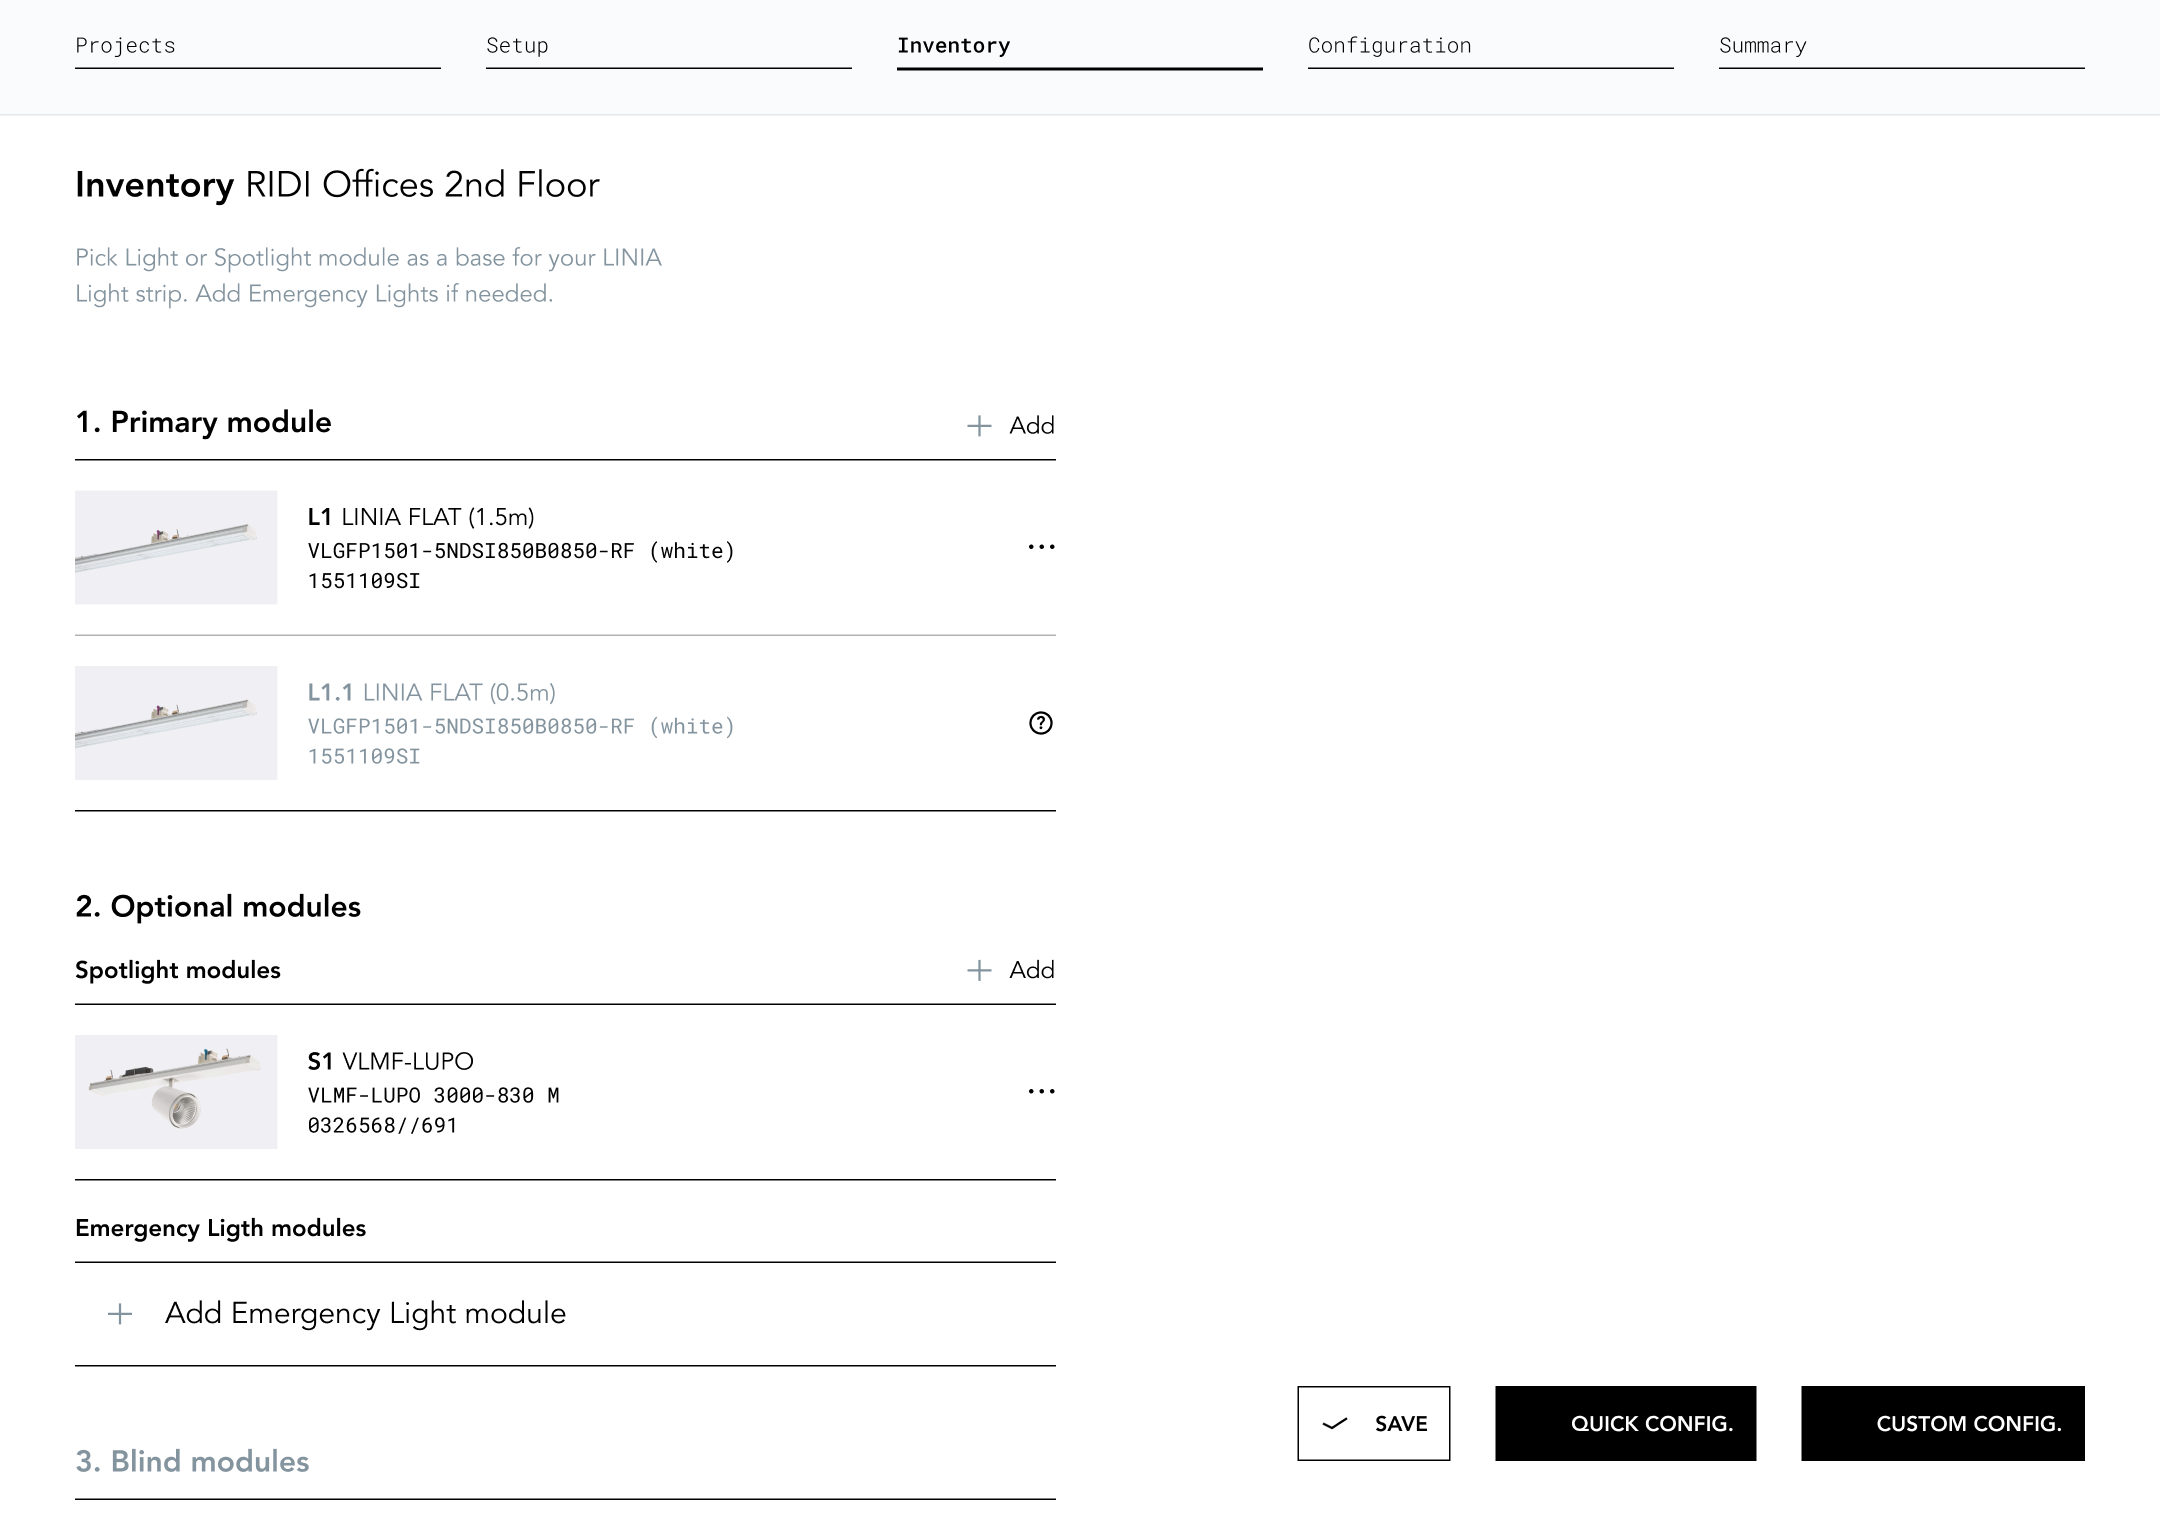
Task: Save the inventory
Action: [1374, 1423]
